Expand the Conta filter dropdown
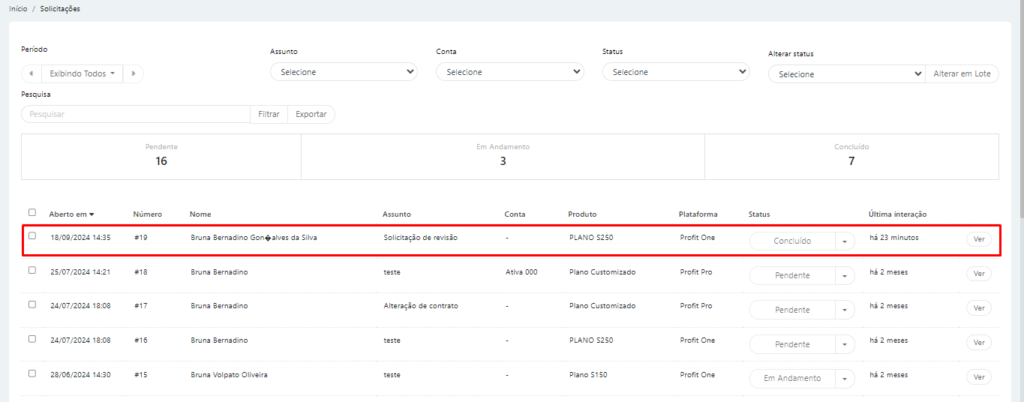Screen dimensions: 1024x402 509,72
